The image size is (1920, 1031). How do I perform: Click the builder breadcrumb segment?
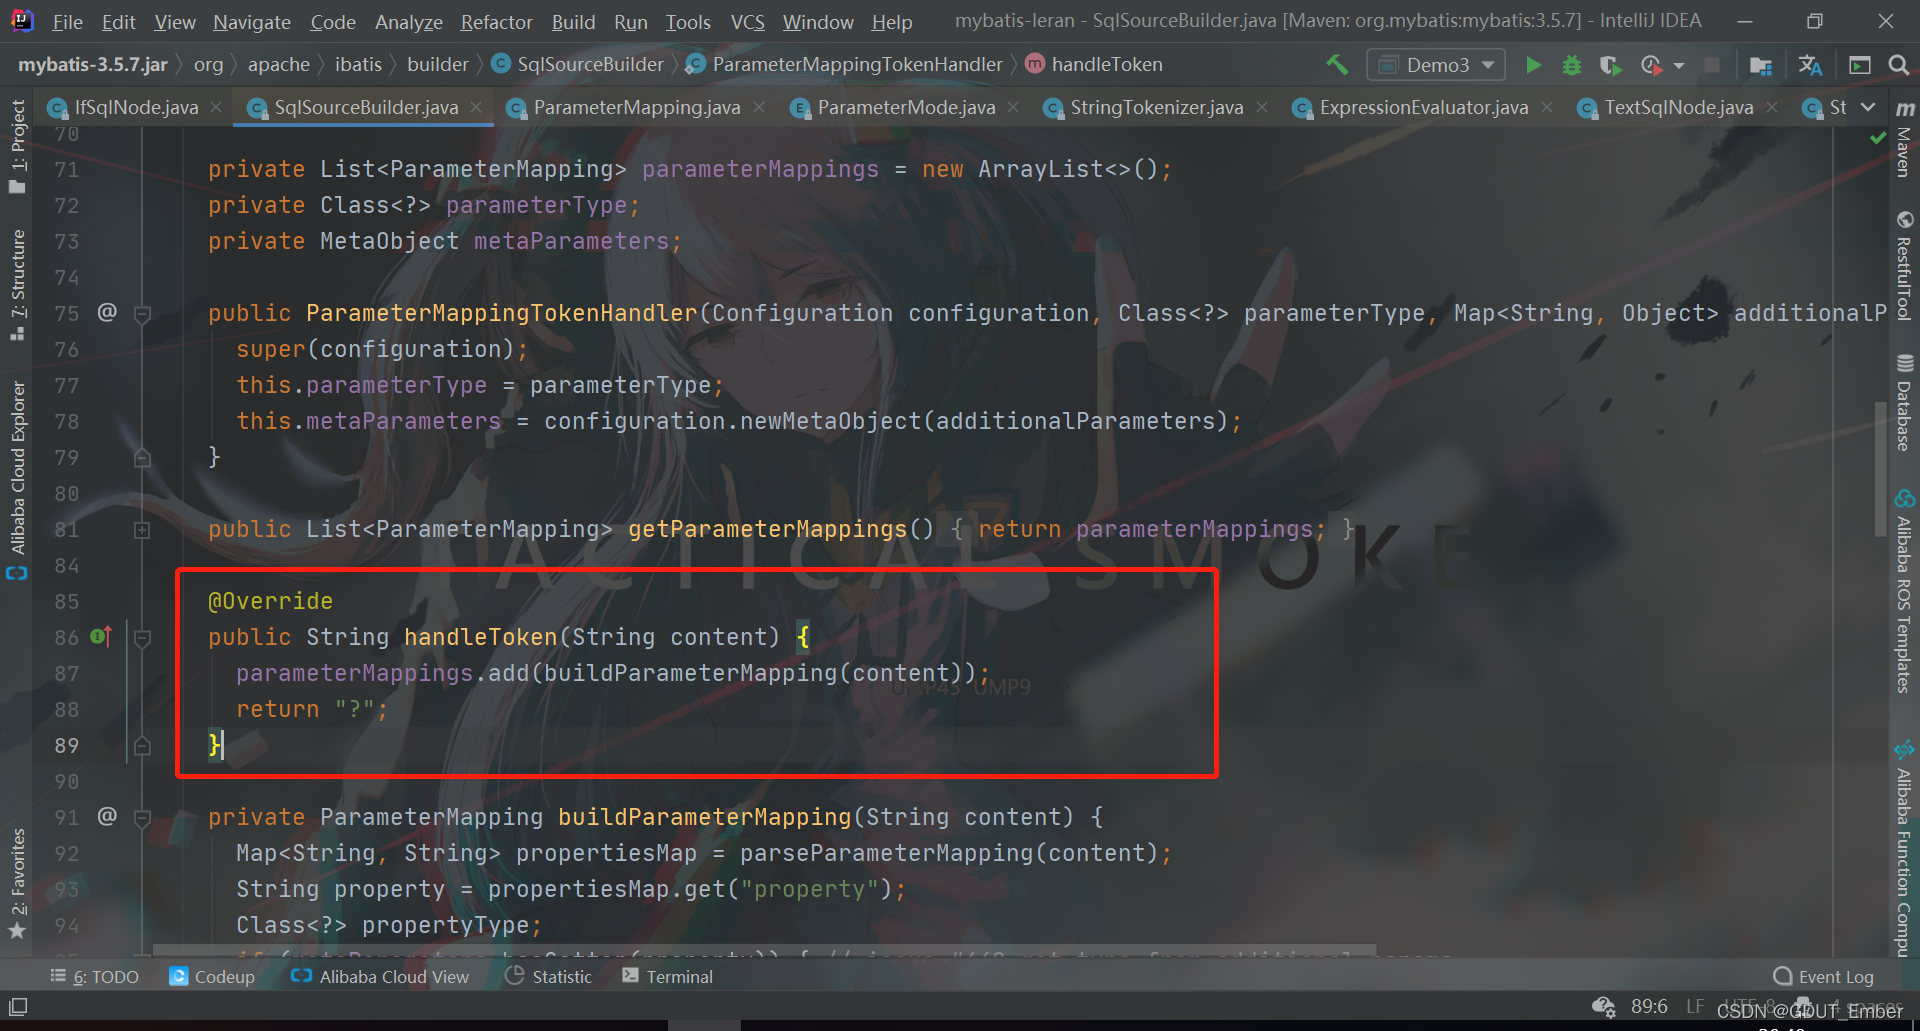click(437, 65)
